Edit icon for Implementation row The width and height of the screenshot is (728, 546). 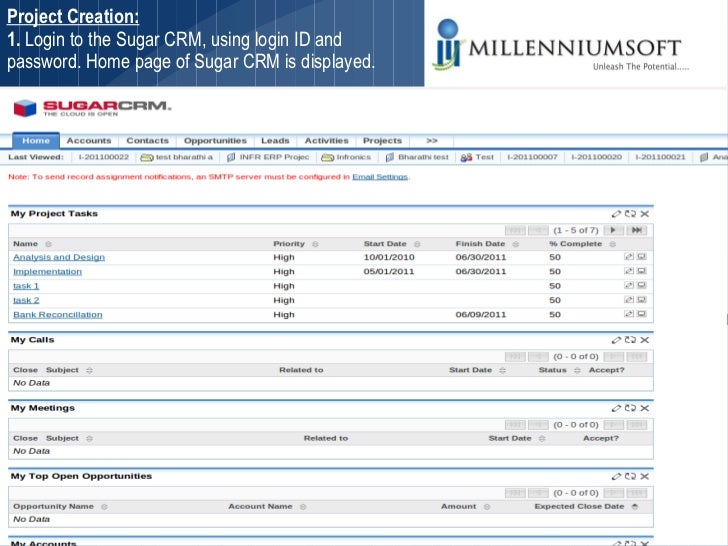coord(629,271)
